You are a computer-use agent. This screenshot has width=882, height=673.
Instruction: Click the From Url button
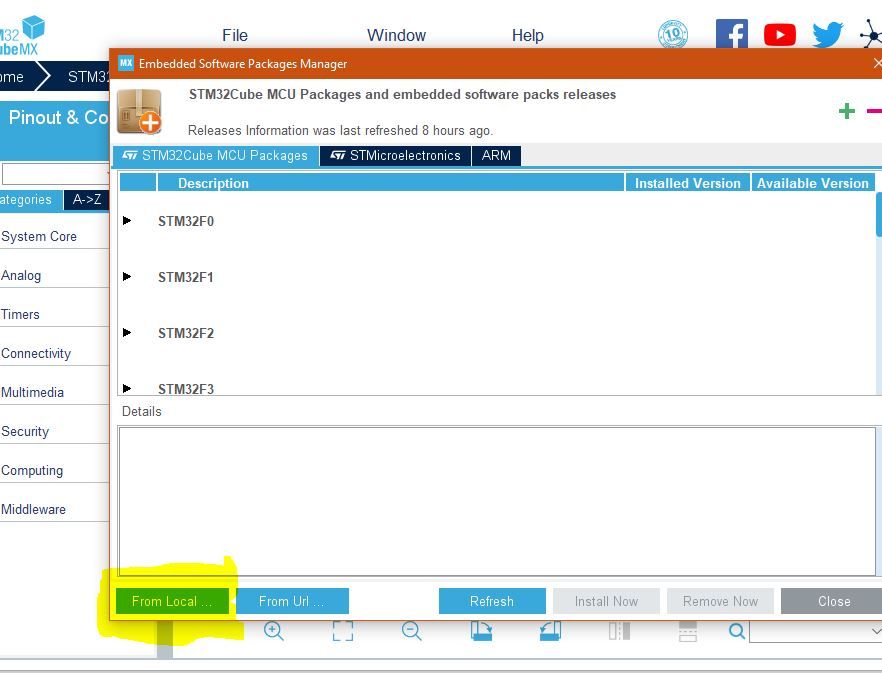coord(292,601)
